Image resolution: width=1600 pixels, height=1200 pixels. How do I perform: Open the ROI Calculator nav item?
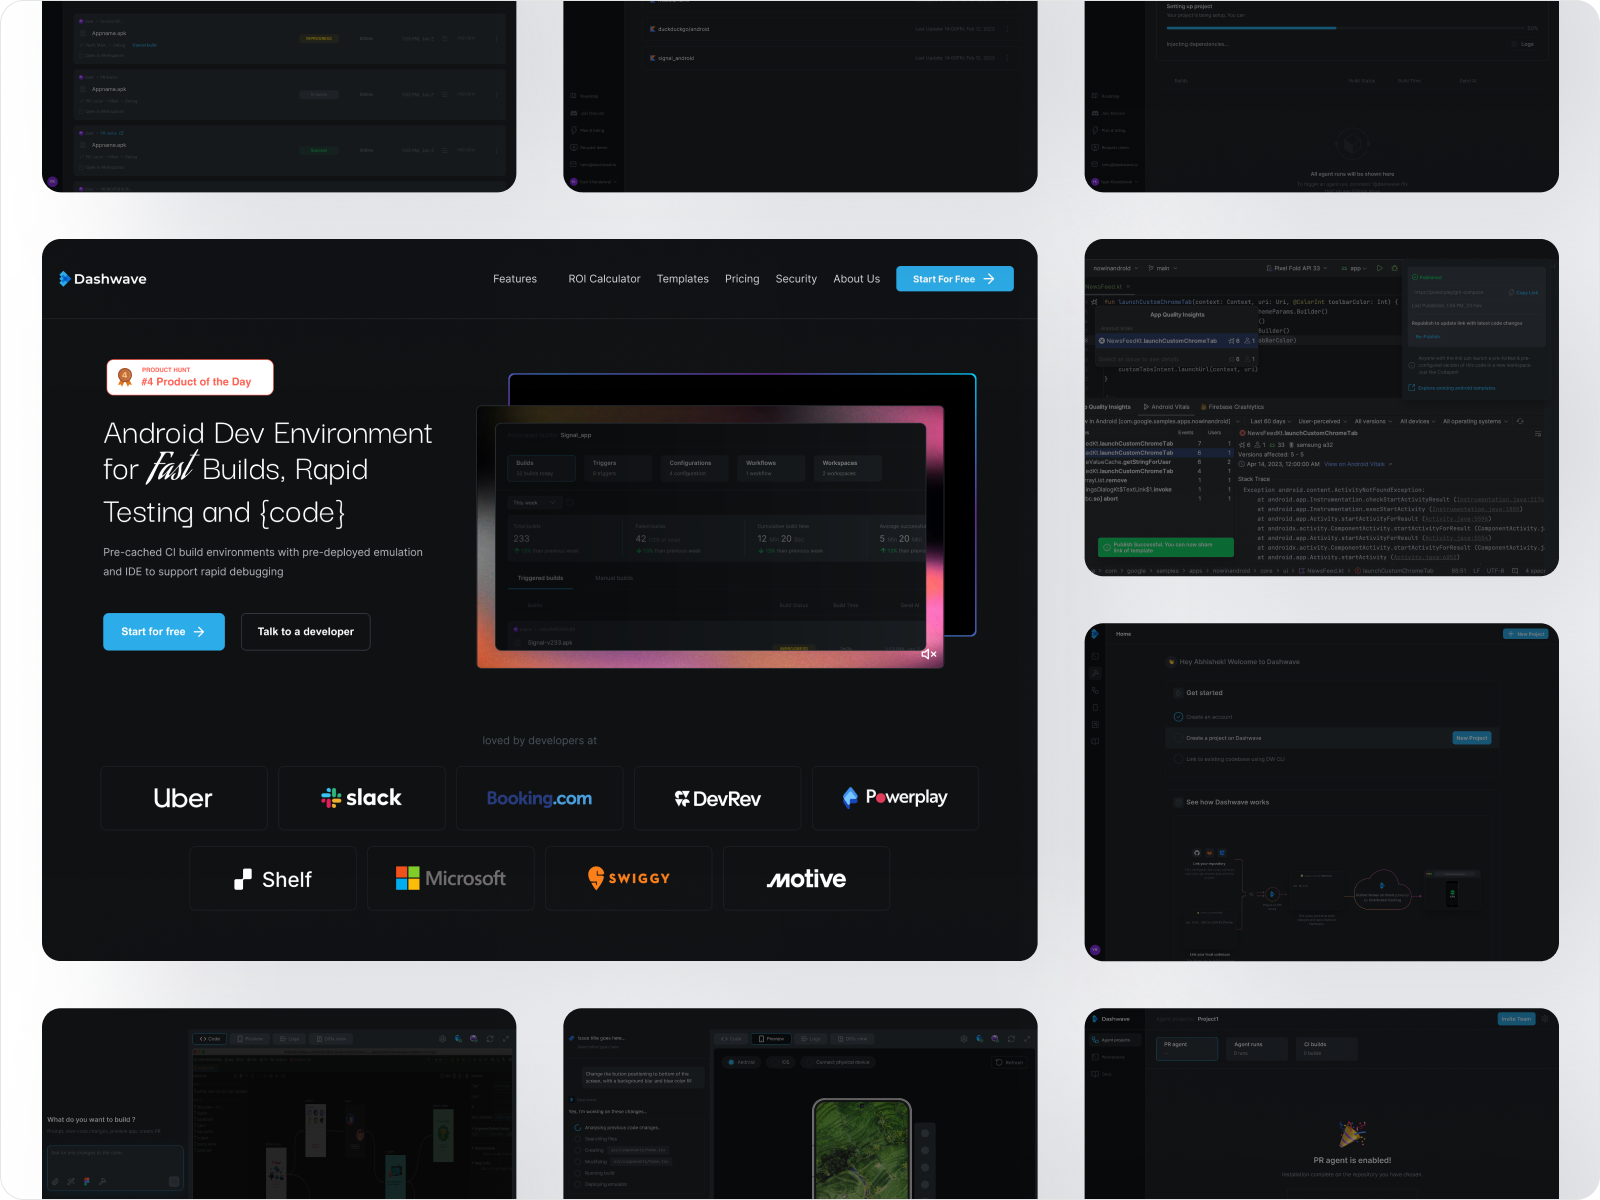point(604,279)
